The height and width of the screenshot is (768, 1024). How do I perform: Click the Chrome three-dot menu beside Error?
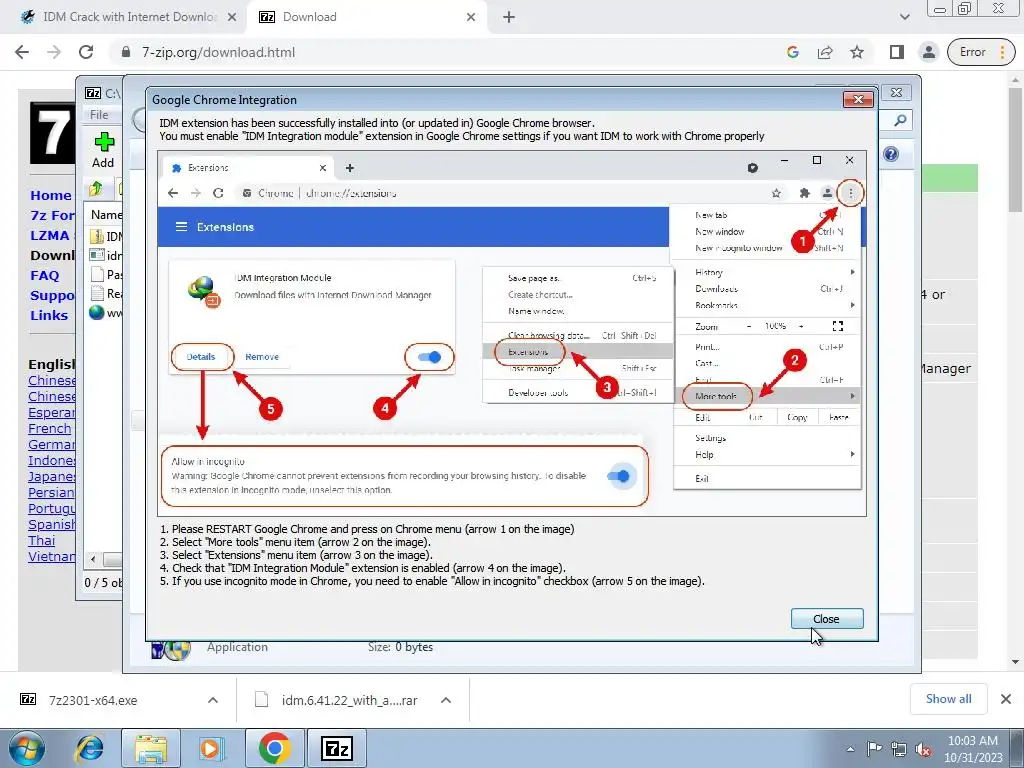[x=1002, y=52]
